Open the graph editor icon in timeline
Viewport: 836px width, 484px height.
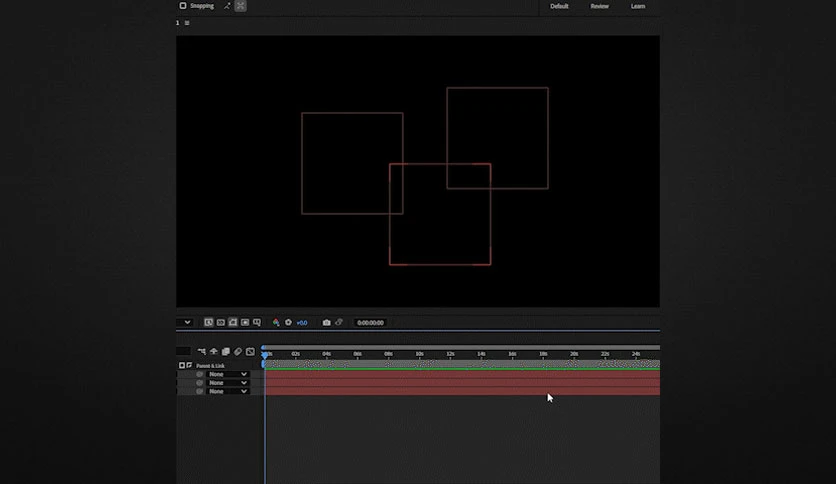tap(251, 351)
